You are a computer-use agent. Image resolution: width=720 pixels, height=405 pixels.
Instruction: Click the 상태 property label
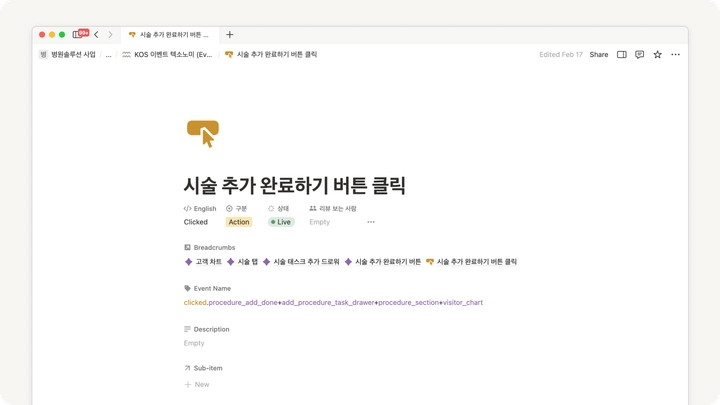click(278, 208)
